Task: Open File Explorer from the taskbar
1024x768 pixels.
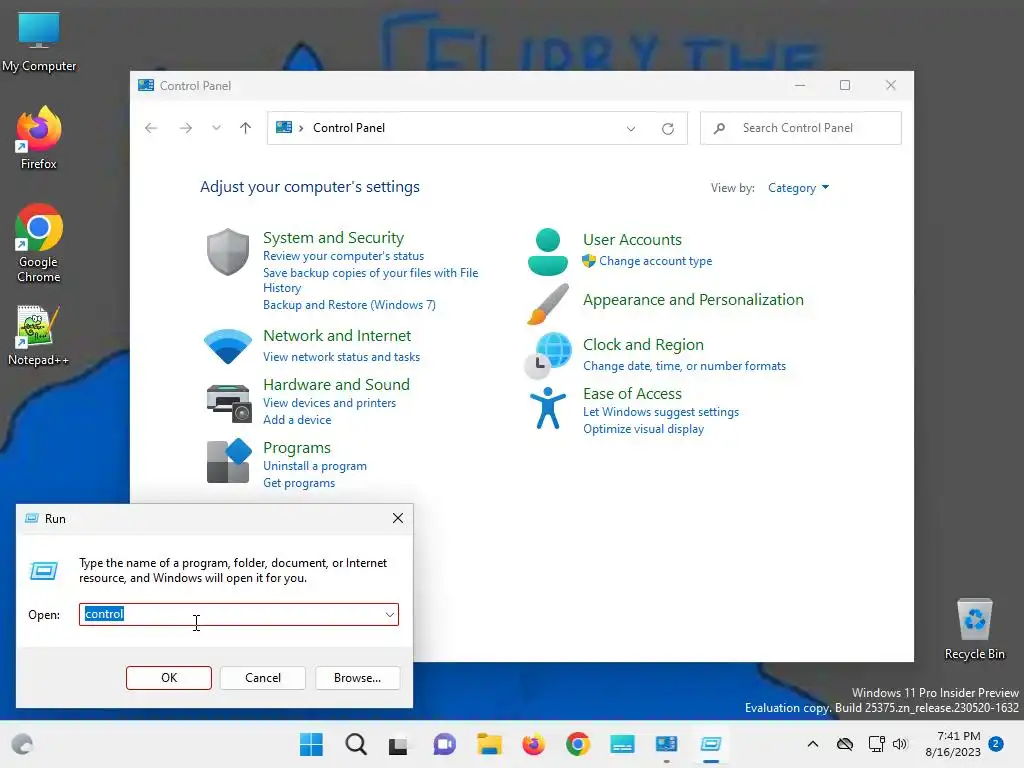Action: click(x=489, y=744)
